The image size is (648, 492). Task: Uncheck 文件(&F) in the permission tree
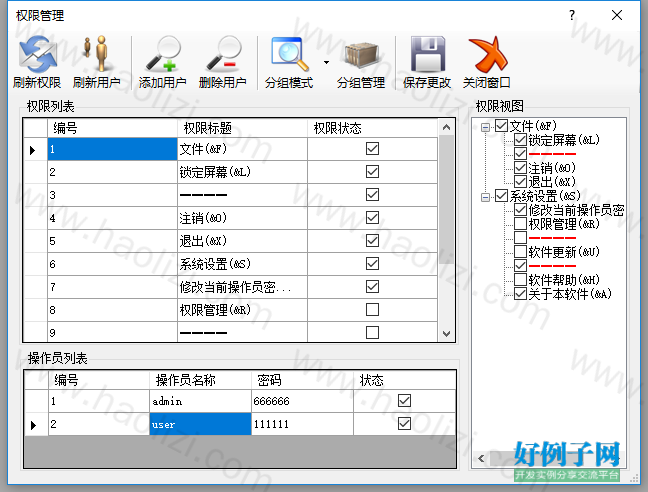[502, 126]
